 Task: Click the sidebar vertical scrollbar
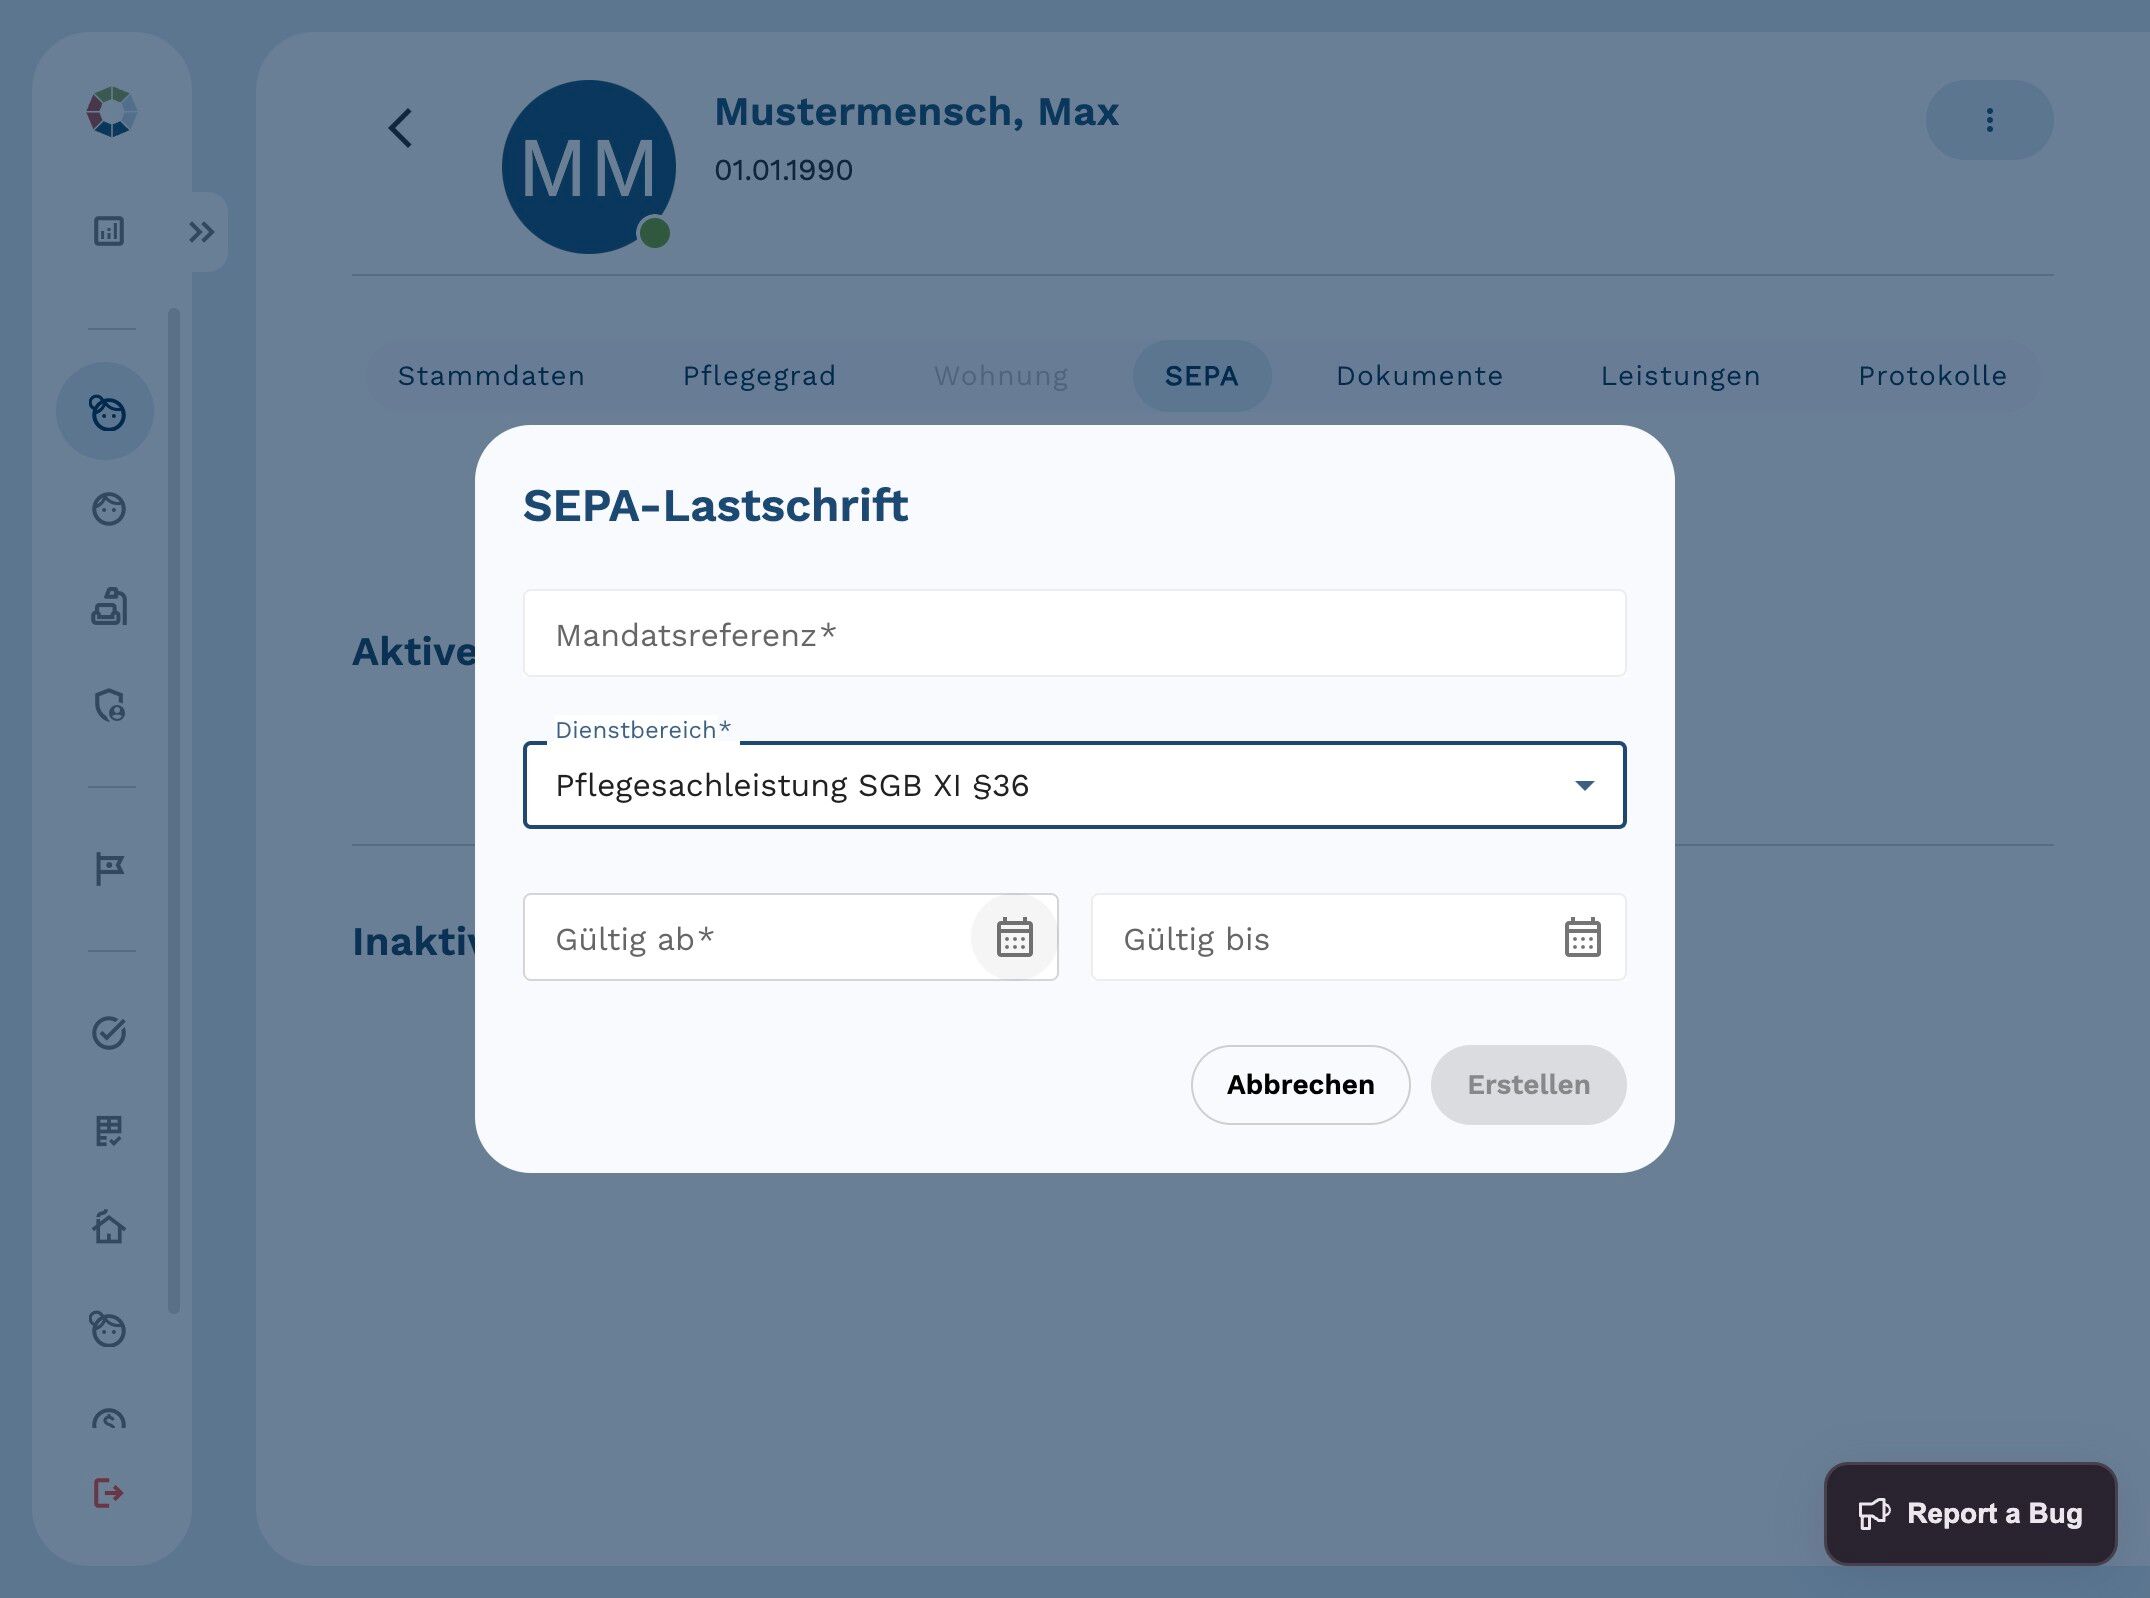point(174,810)
